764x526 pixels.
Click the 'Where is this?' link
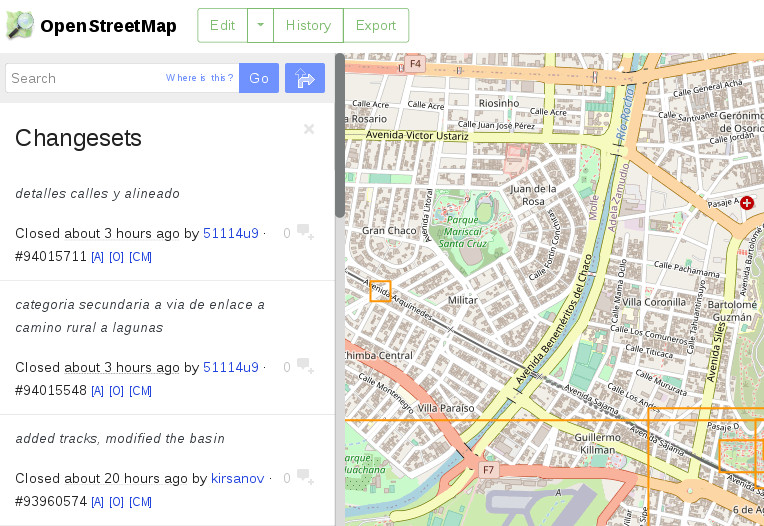pyautogui.click(x=199, y=78)
